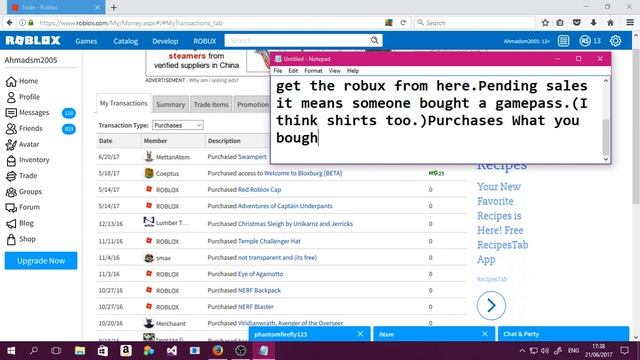Switch to the My Transactions tab

tap(124, 103)
